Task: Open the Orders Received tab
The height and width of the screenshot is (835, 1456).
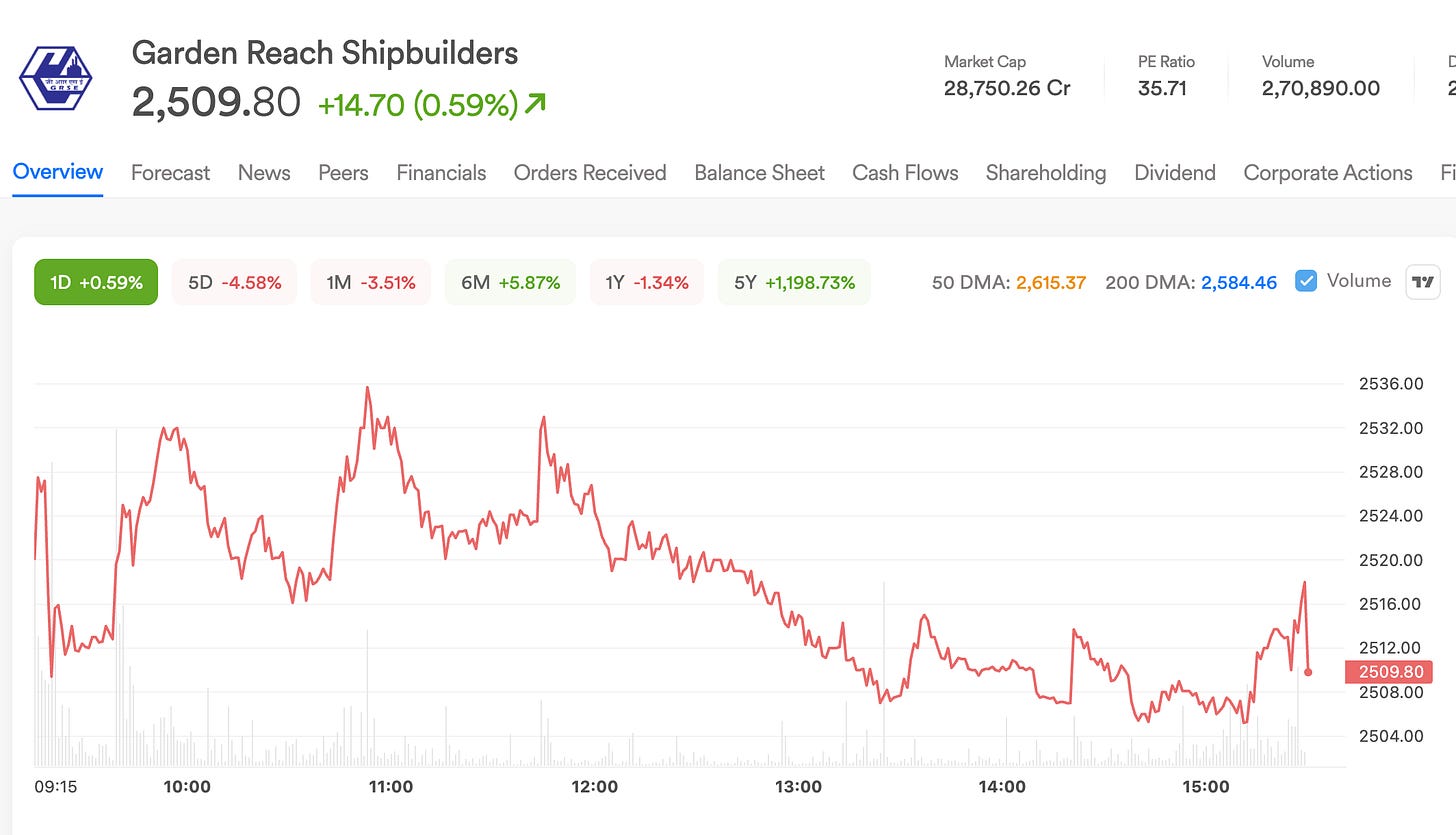Action: click(x=590, y=173)
